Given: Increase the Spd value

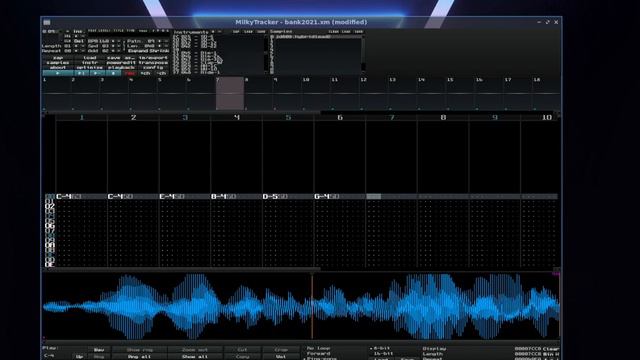Looking at the screenshot, I should [113, 46].
